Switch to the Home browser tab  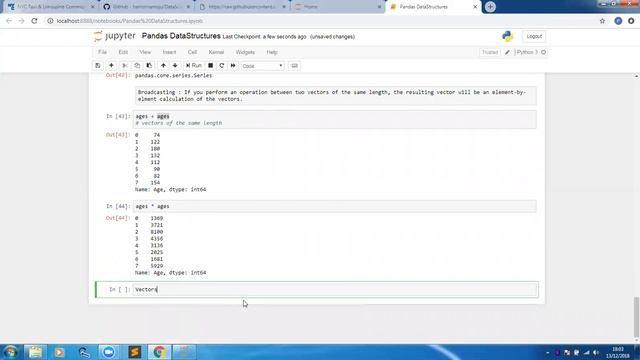(x=338, y=7)
